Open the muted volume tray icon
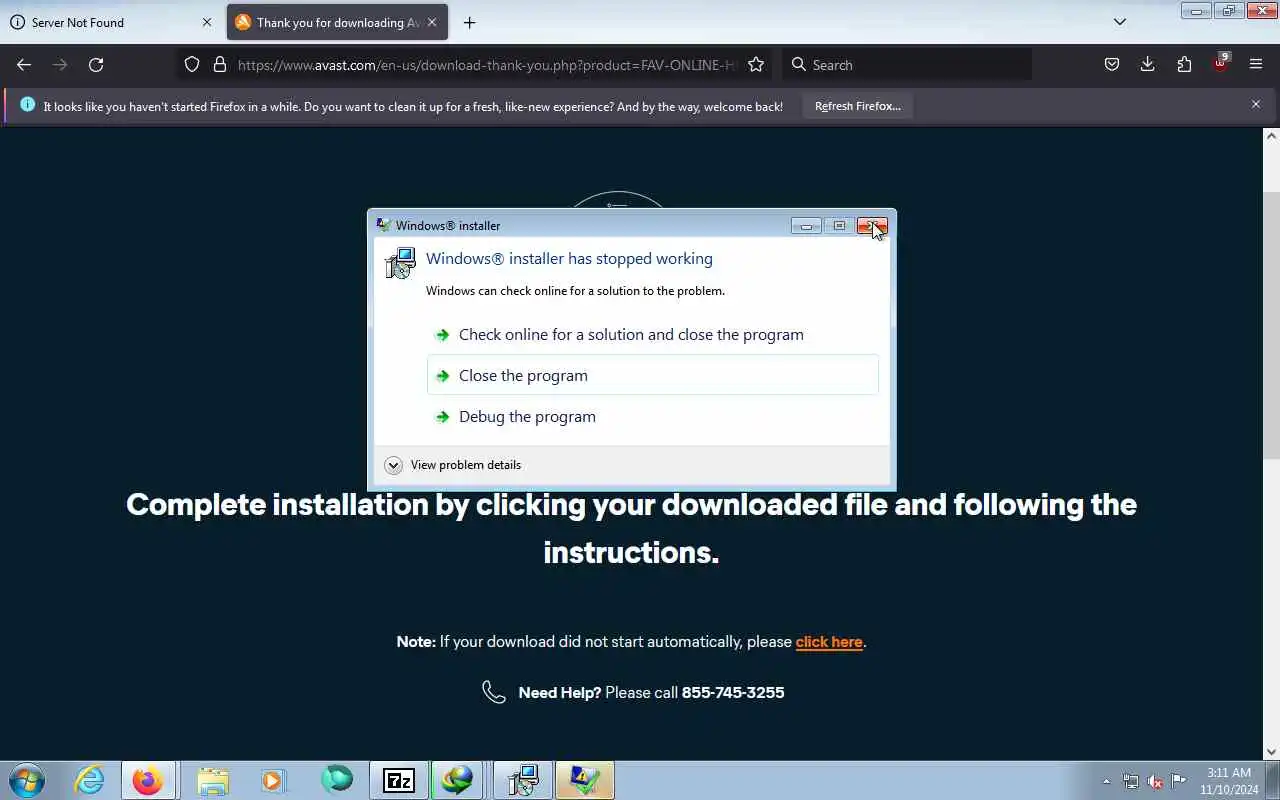Image resolution: width=1280 pixels, height=800 pixels. (x=1155, y=781)
